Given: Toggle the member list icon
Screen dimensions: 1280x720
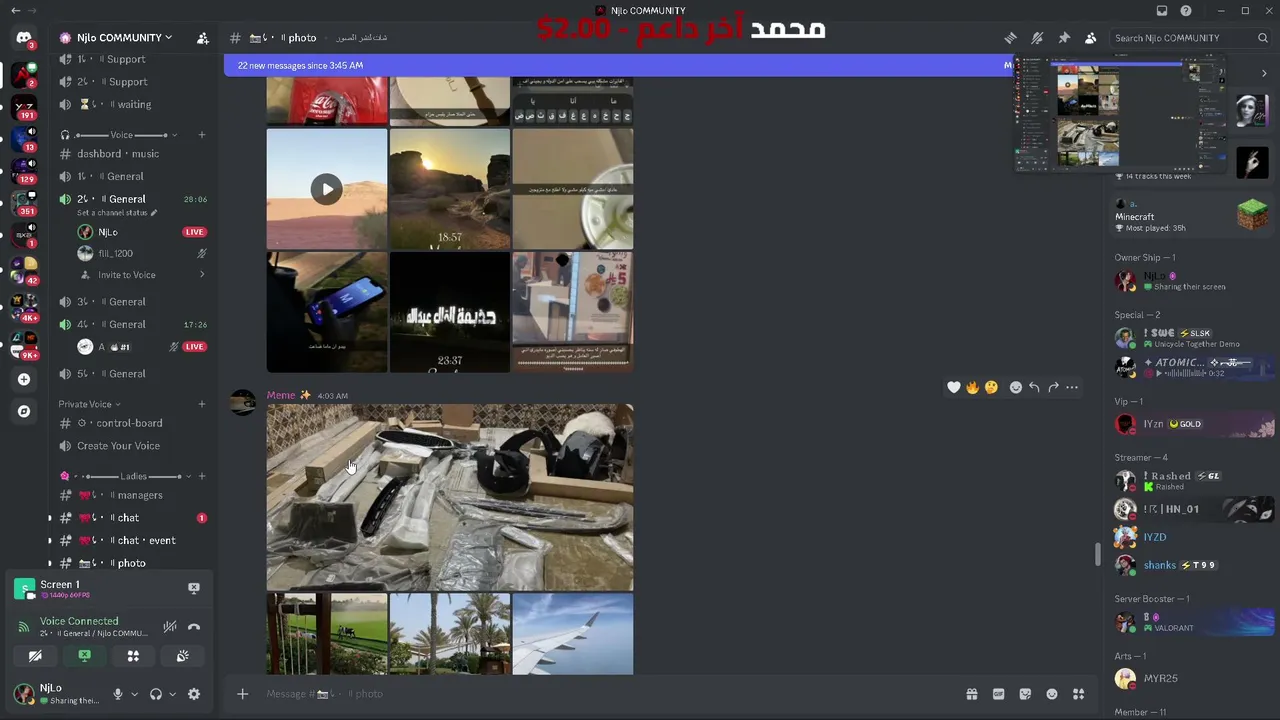Looking at the screenshot, I should tap(1091, 38).
